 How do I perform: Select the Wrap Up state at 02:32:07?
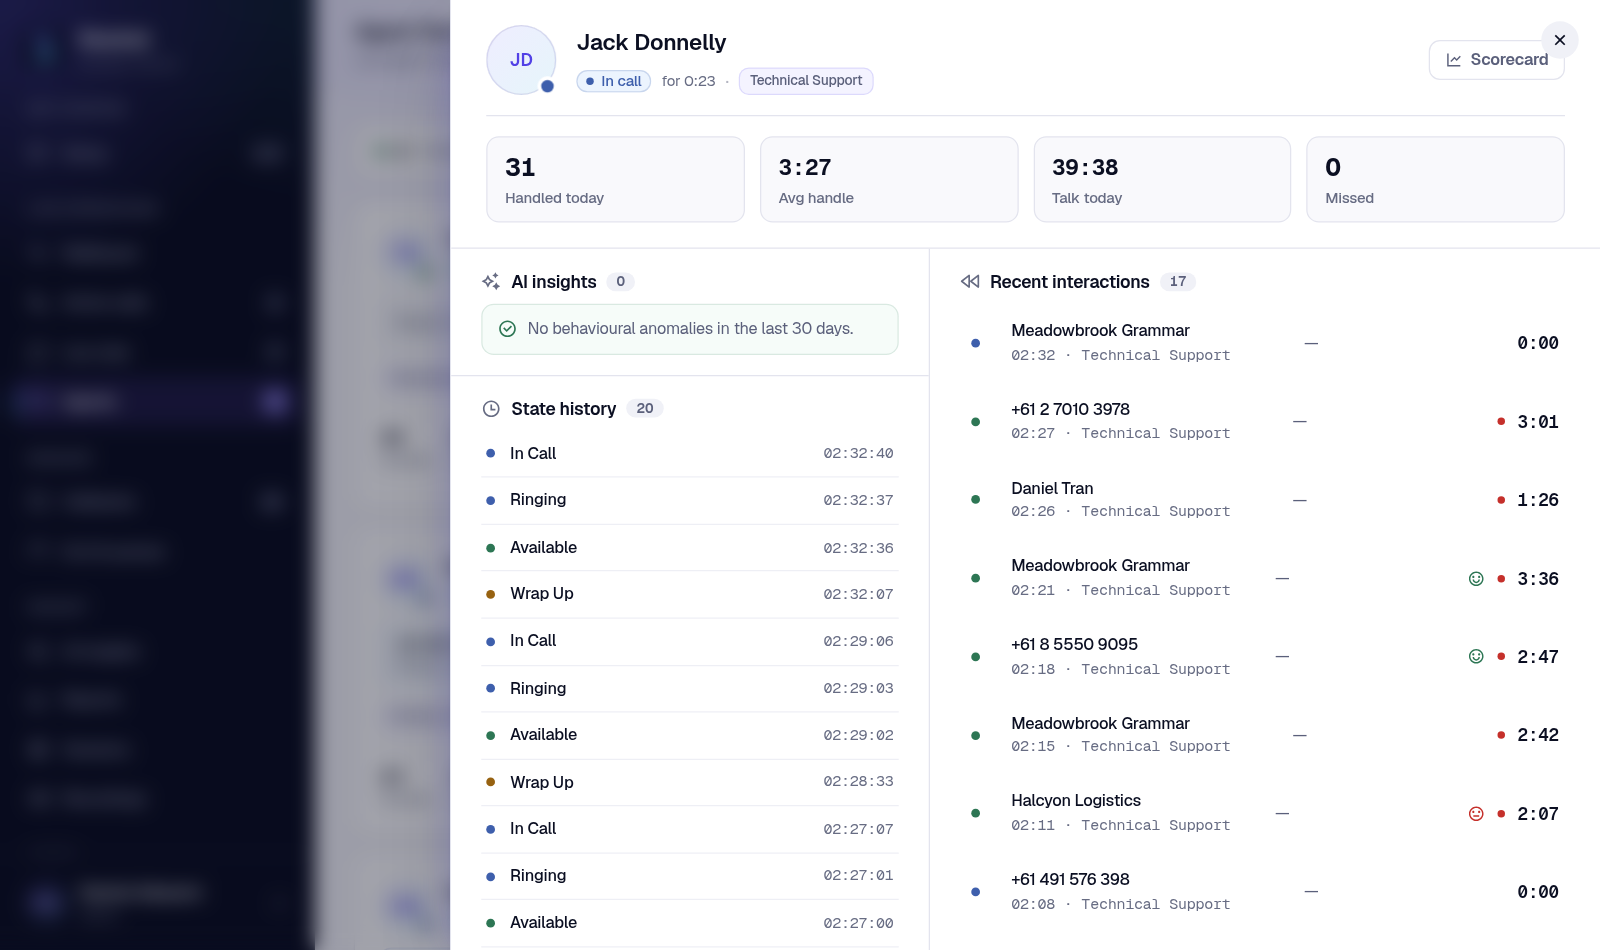click(x=690, y=594)
